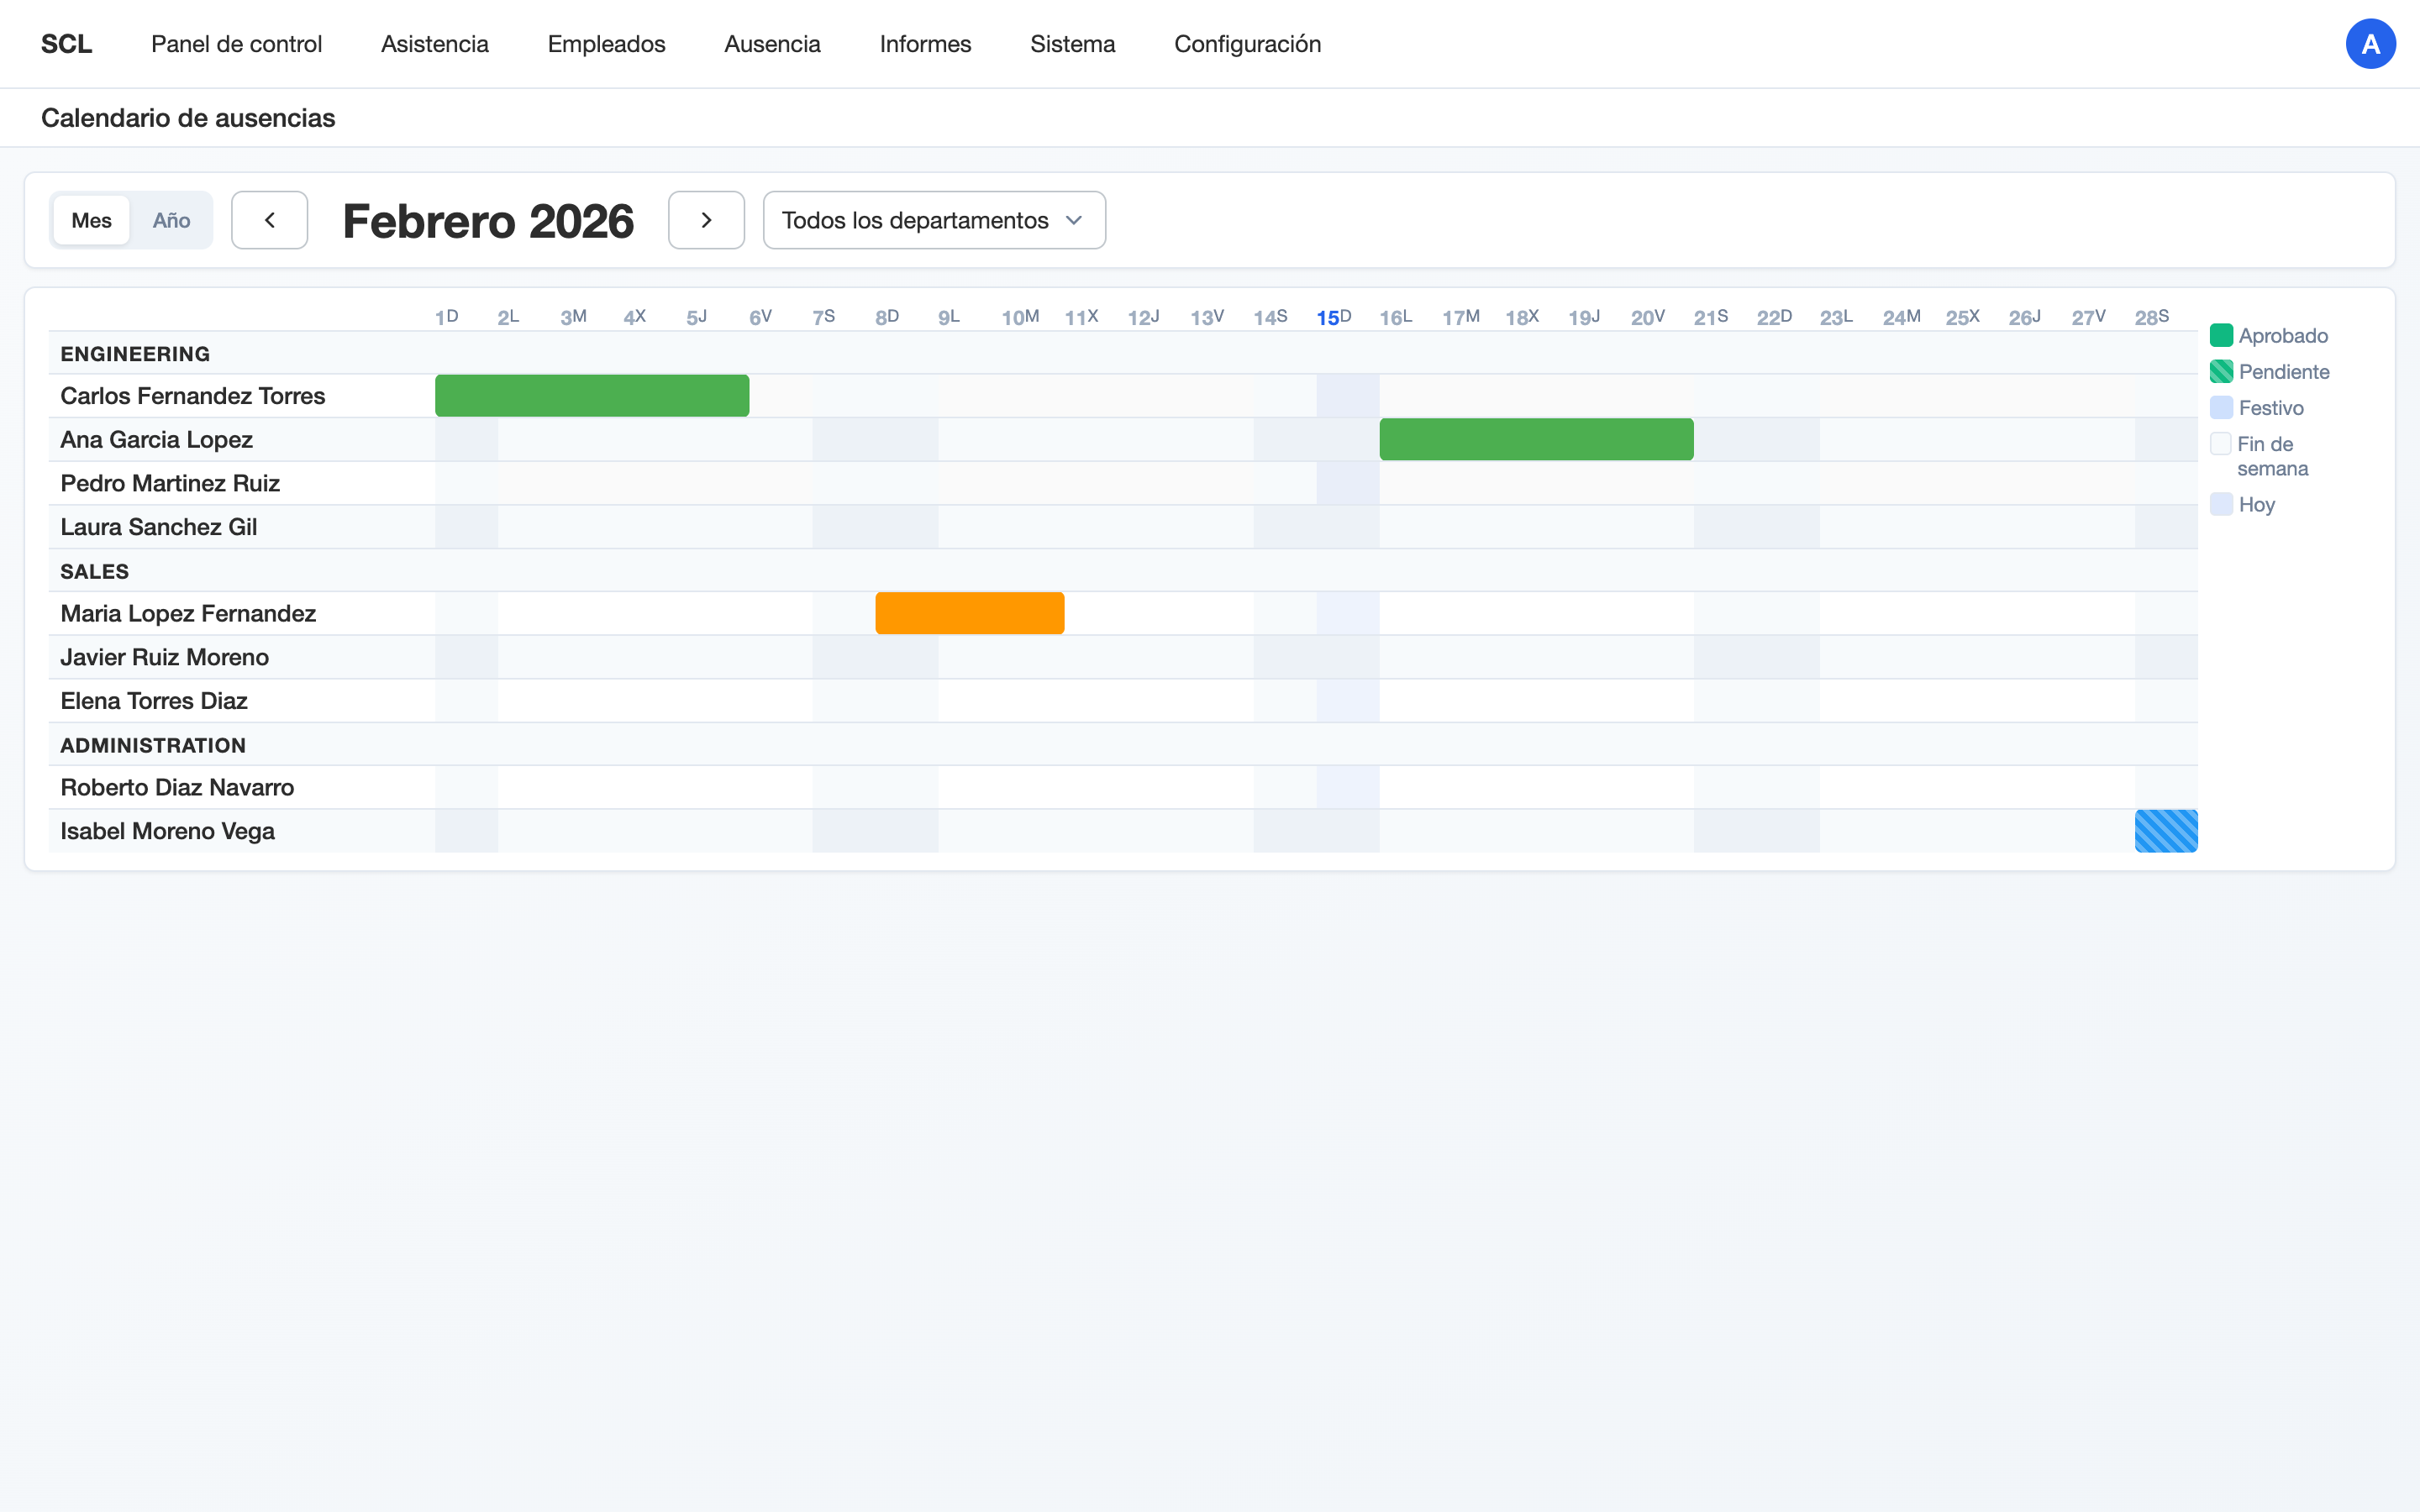The height and width of the screenshot is (1512, 2420).
Task: Click Maria Lopez Fernandez orange absence bar
Action: click(x=969, y=613)
